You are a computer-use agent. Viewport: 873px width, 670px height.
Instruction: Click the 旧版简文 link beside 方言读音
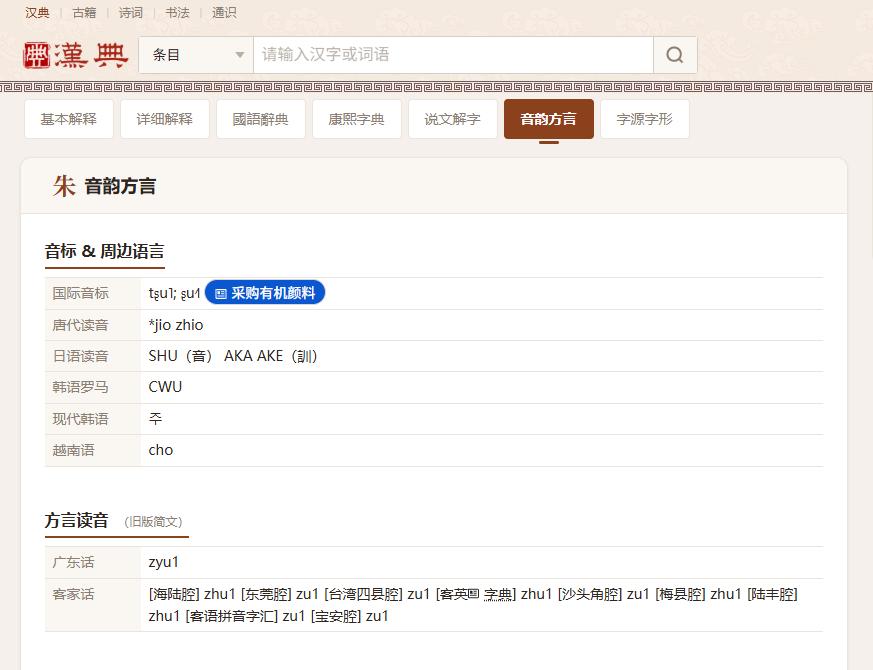point(153,522)
